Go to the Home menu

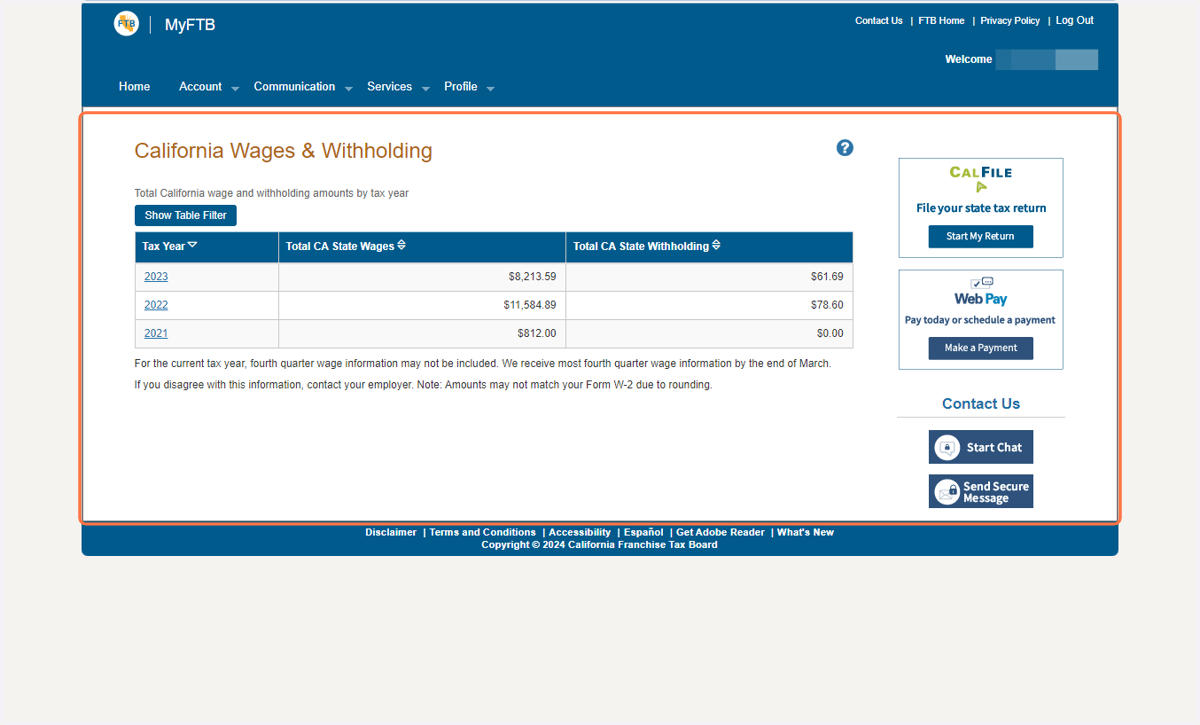[134, 87]
